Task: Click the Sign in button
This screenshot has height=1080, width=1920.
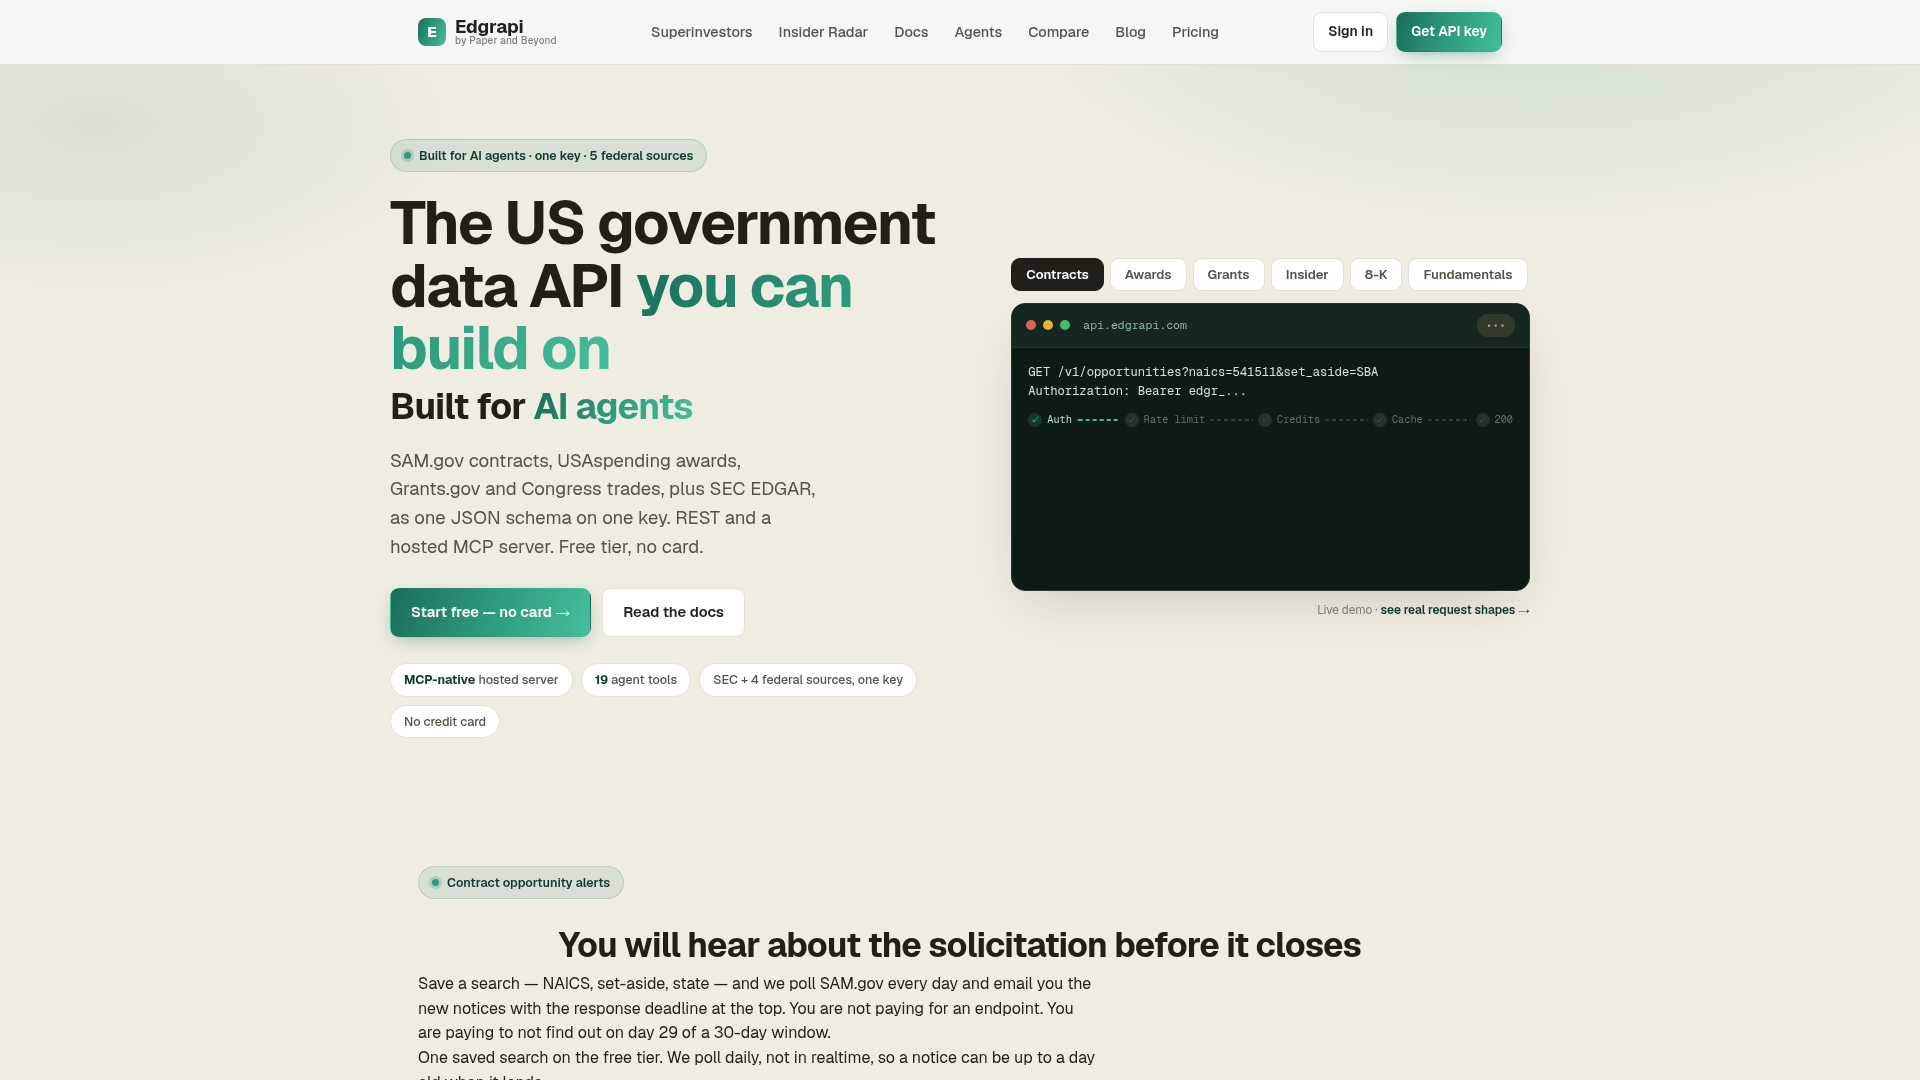Action: (1350, 32)
